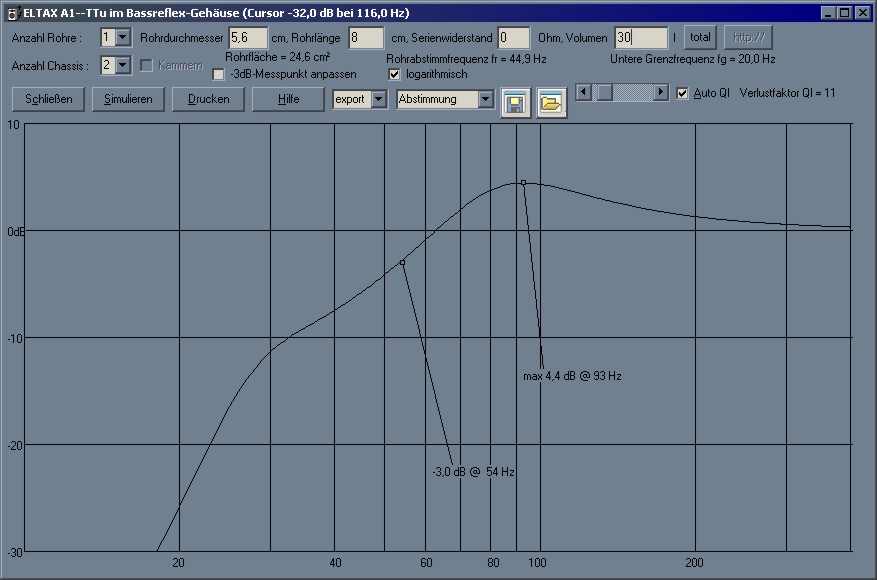
Task: Click the Ql slider left arrow
Action: click(x=583, y=92)
